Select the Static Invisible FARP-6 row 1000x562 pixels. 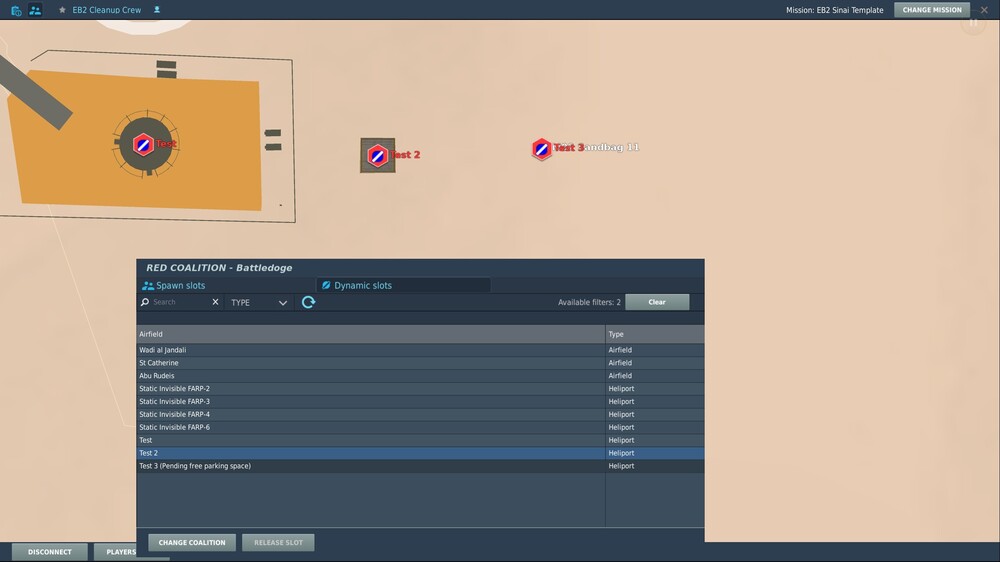(x=420, y=427)
